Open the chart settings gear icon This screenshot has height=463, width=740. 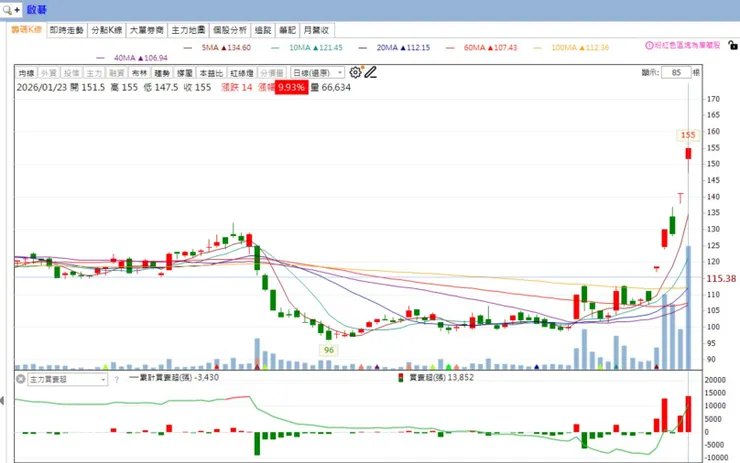click(355, 72)
